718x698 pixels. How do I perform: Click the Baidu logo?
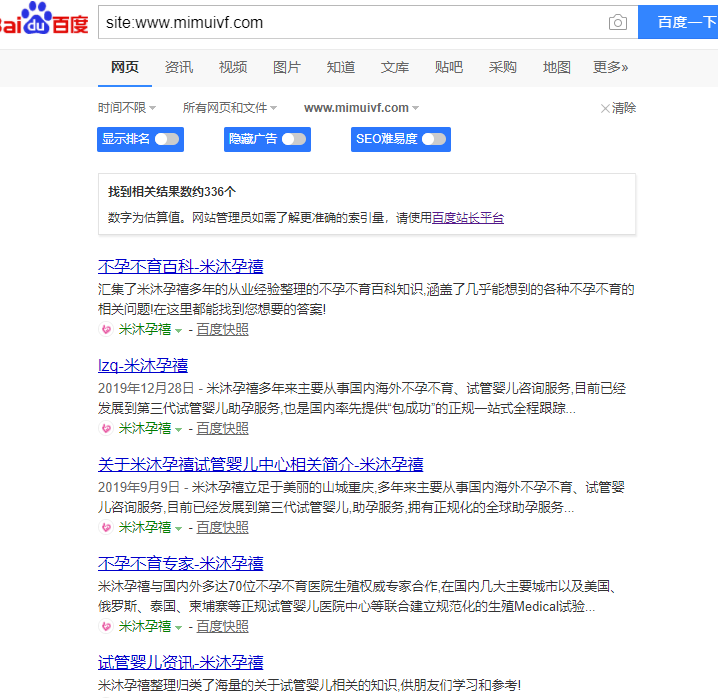click(x=44, y=19)
